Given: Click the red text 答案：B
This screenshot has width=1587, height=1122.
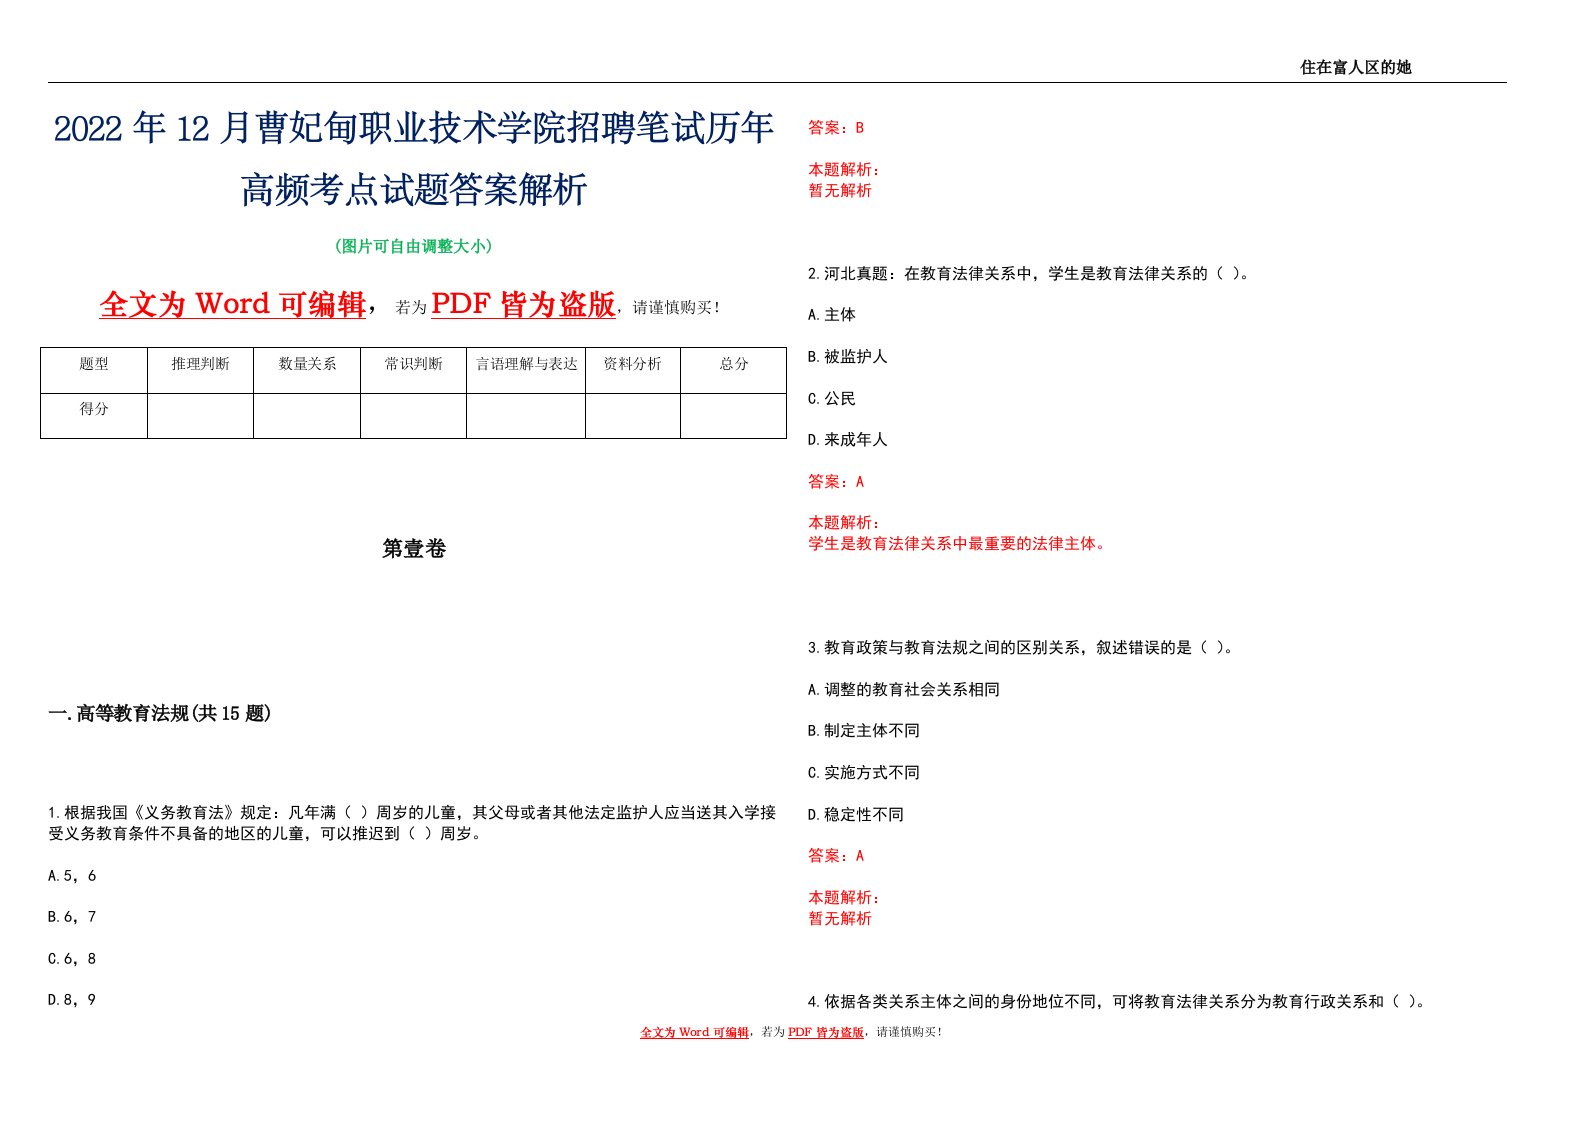Looking at the screenshot, I should (x=836, y=128).
